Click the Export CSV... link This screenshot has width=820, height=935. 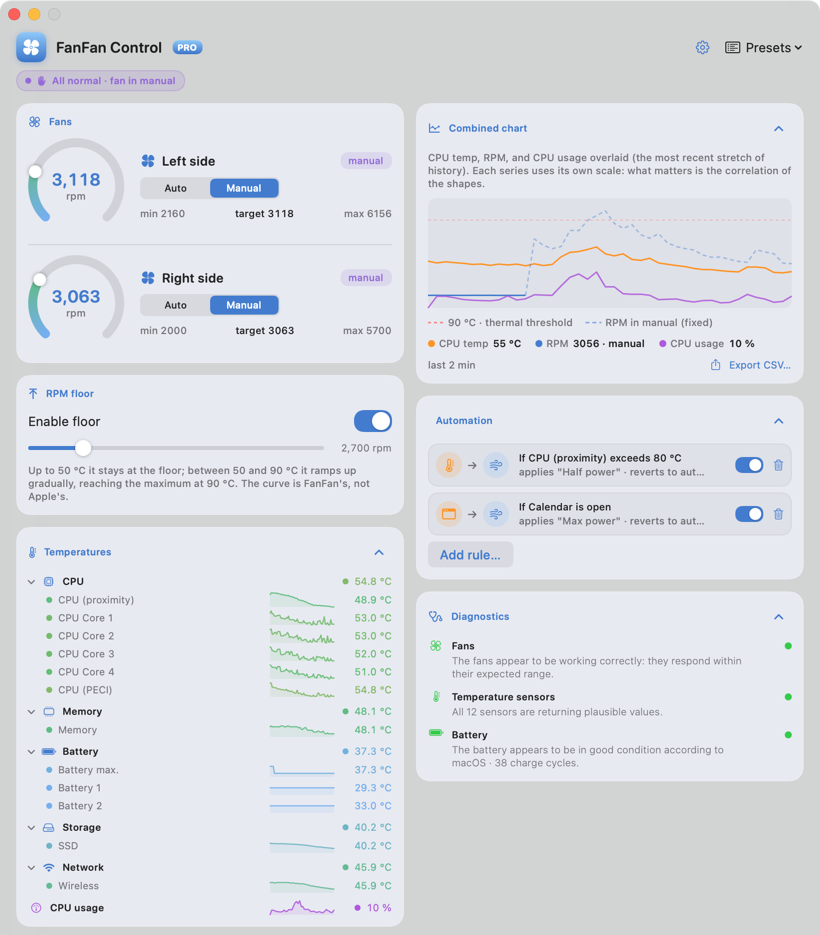click(760, 365)
